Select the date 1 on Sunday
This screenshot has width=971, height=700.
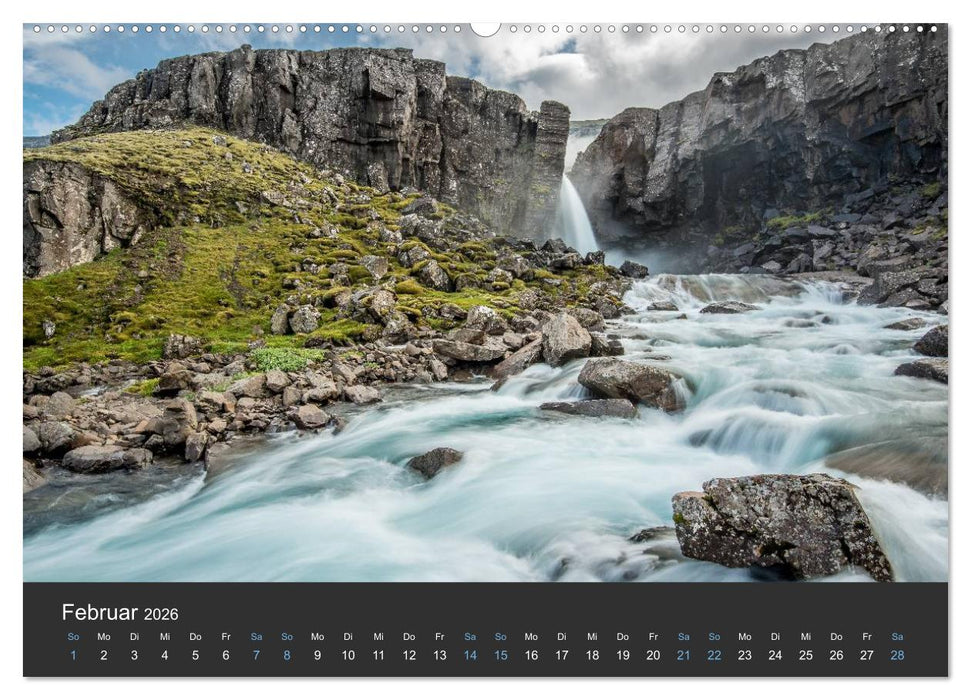[x=71, y=654]
